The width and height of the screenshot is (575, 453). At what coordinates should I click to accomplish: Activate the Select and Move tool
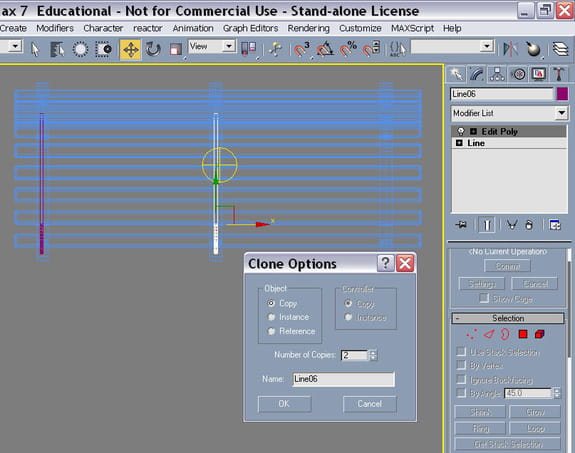point(130,50)
